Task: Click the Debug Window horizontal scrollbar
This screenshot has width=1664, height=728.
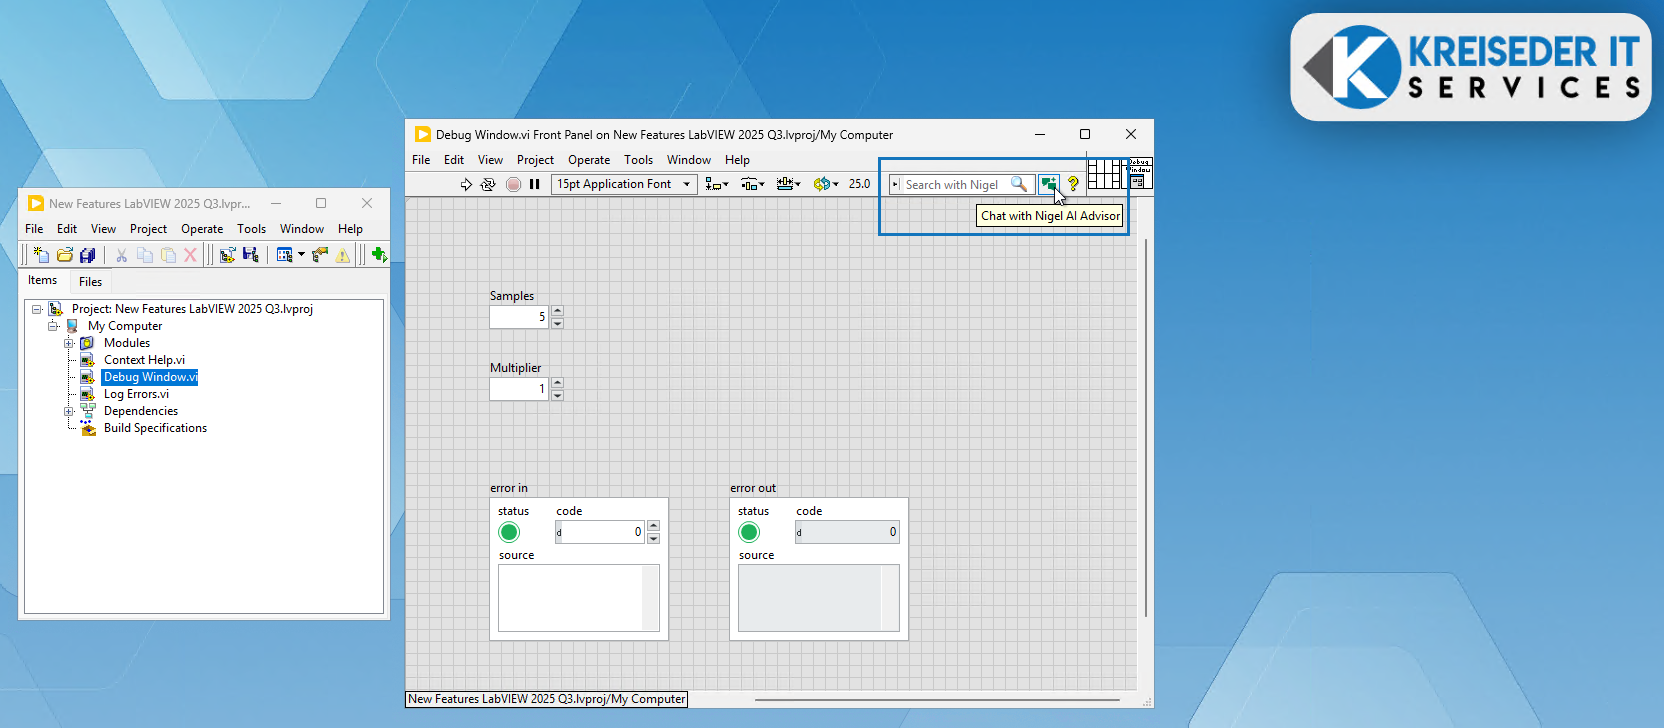Action: (x=937, y=700)
